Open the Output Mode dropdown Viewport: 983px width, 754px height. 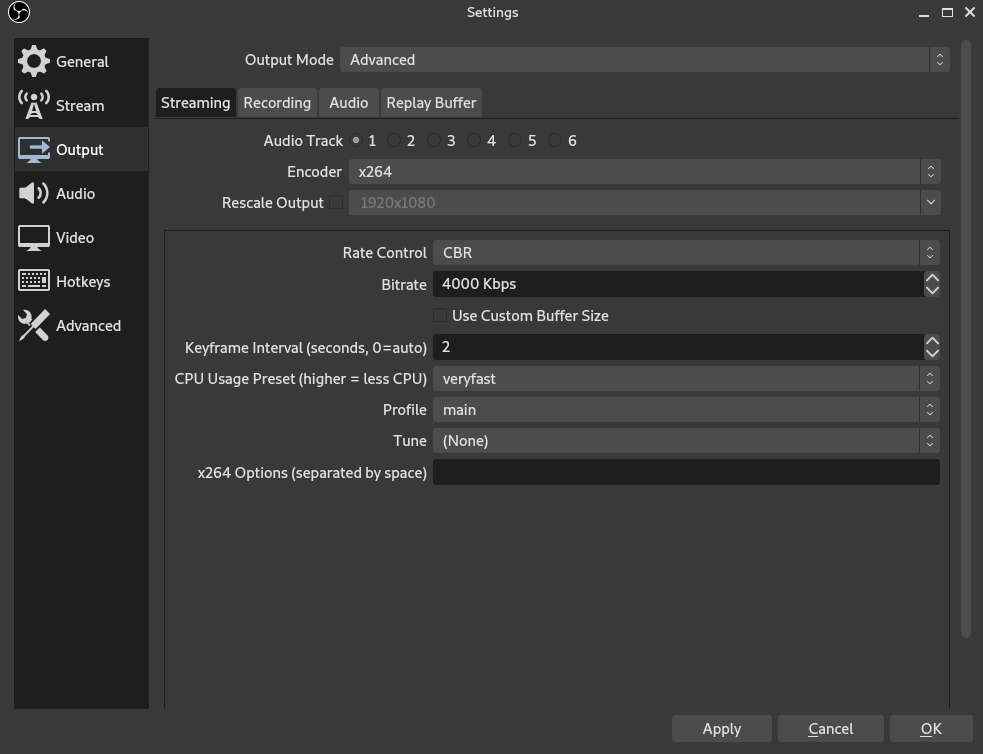(x=644, y=60)
